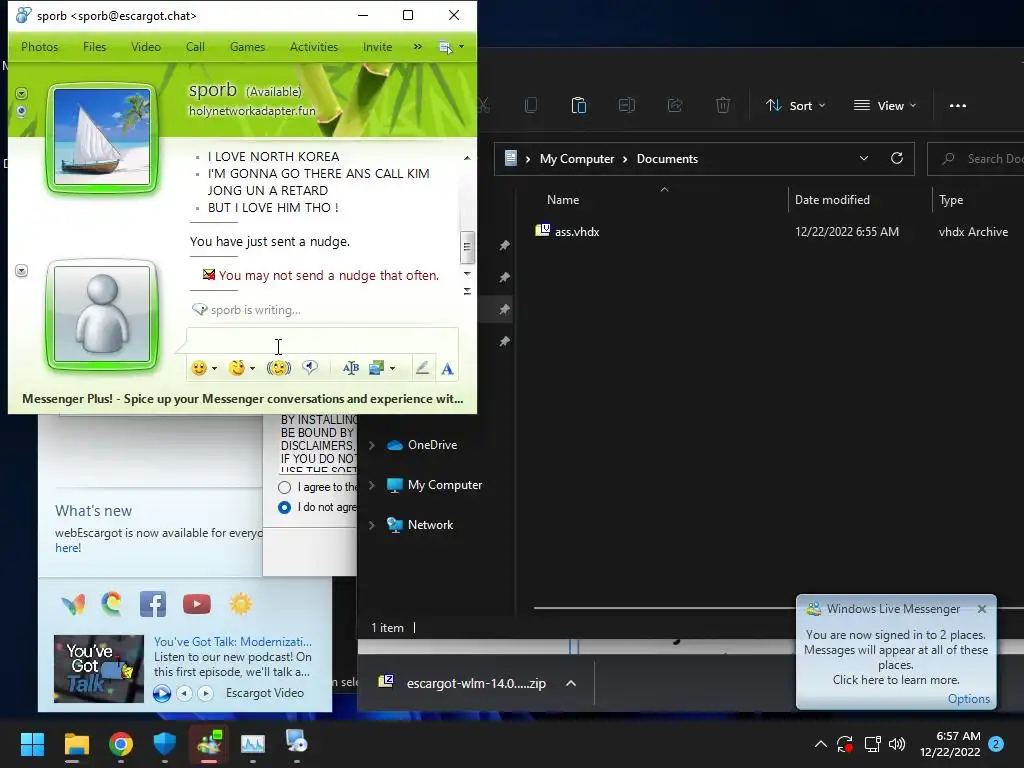Screen dimensions: 1024x768
Task: Click the Delete trash icon in File Explorer
Action: tap(723, 105)
